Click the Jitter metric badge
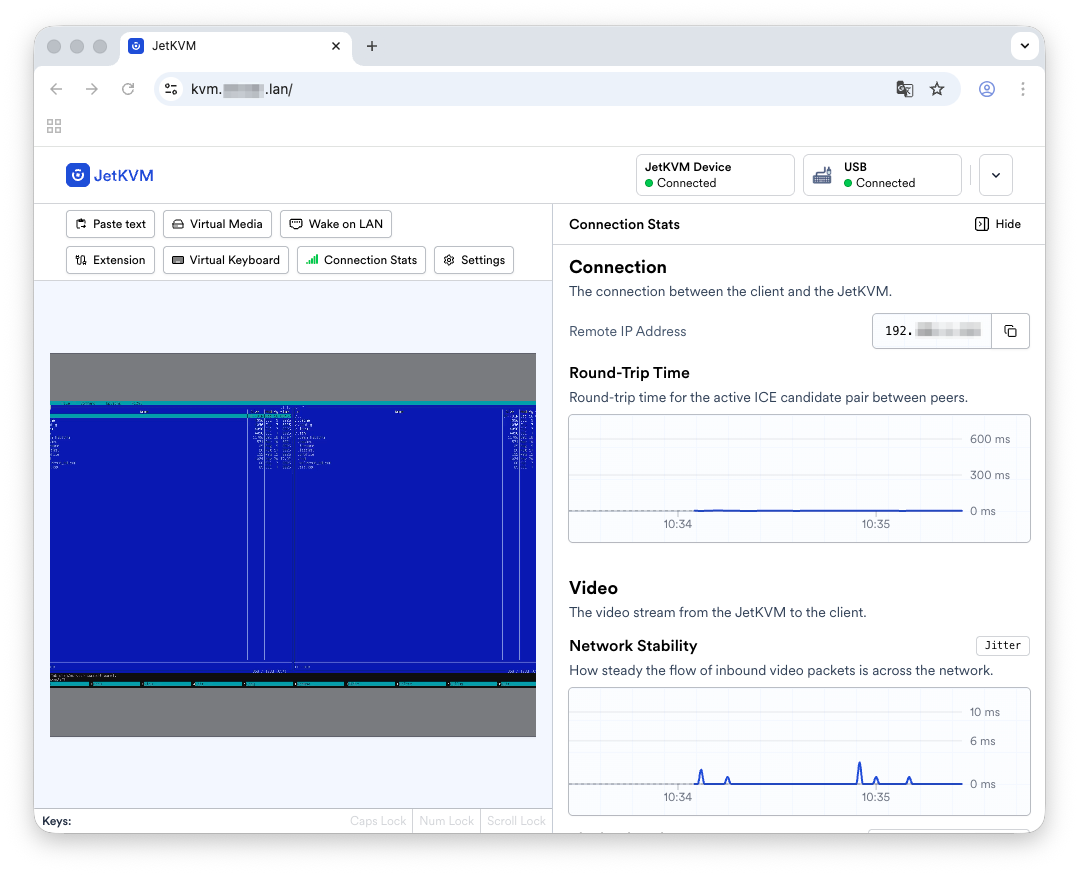 pyautogui.click(x=1003, y=645)
